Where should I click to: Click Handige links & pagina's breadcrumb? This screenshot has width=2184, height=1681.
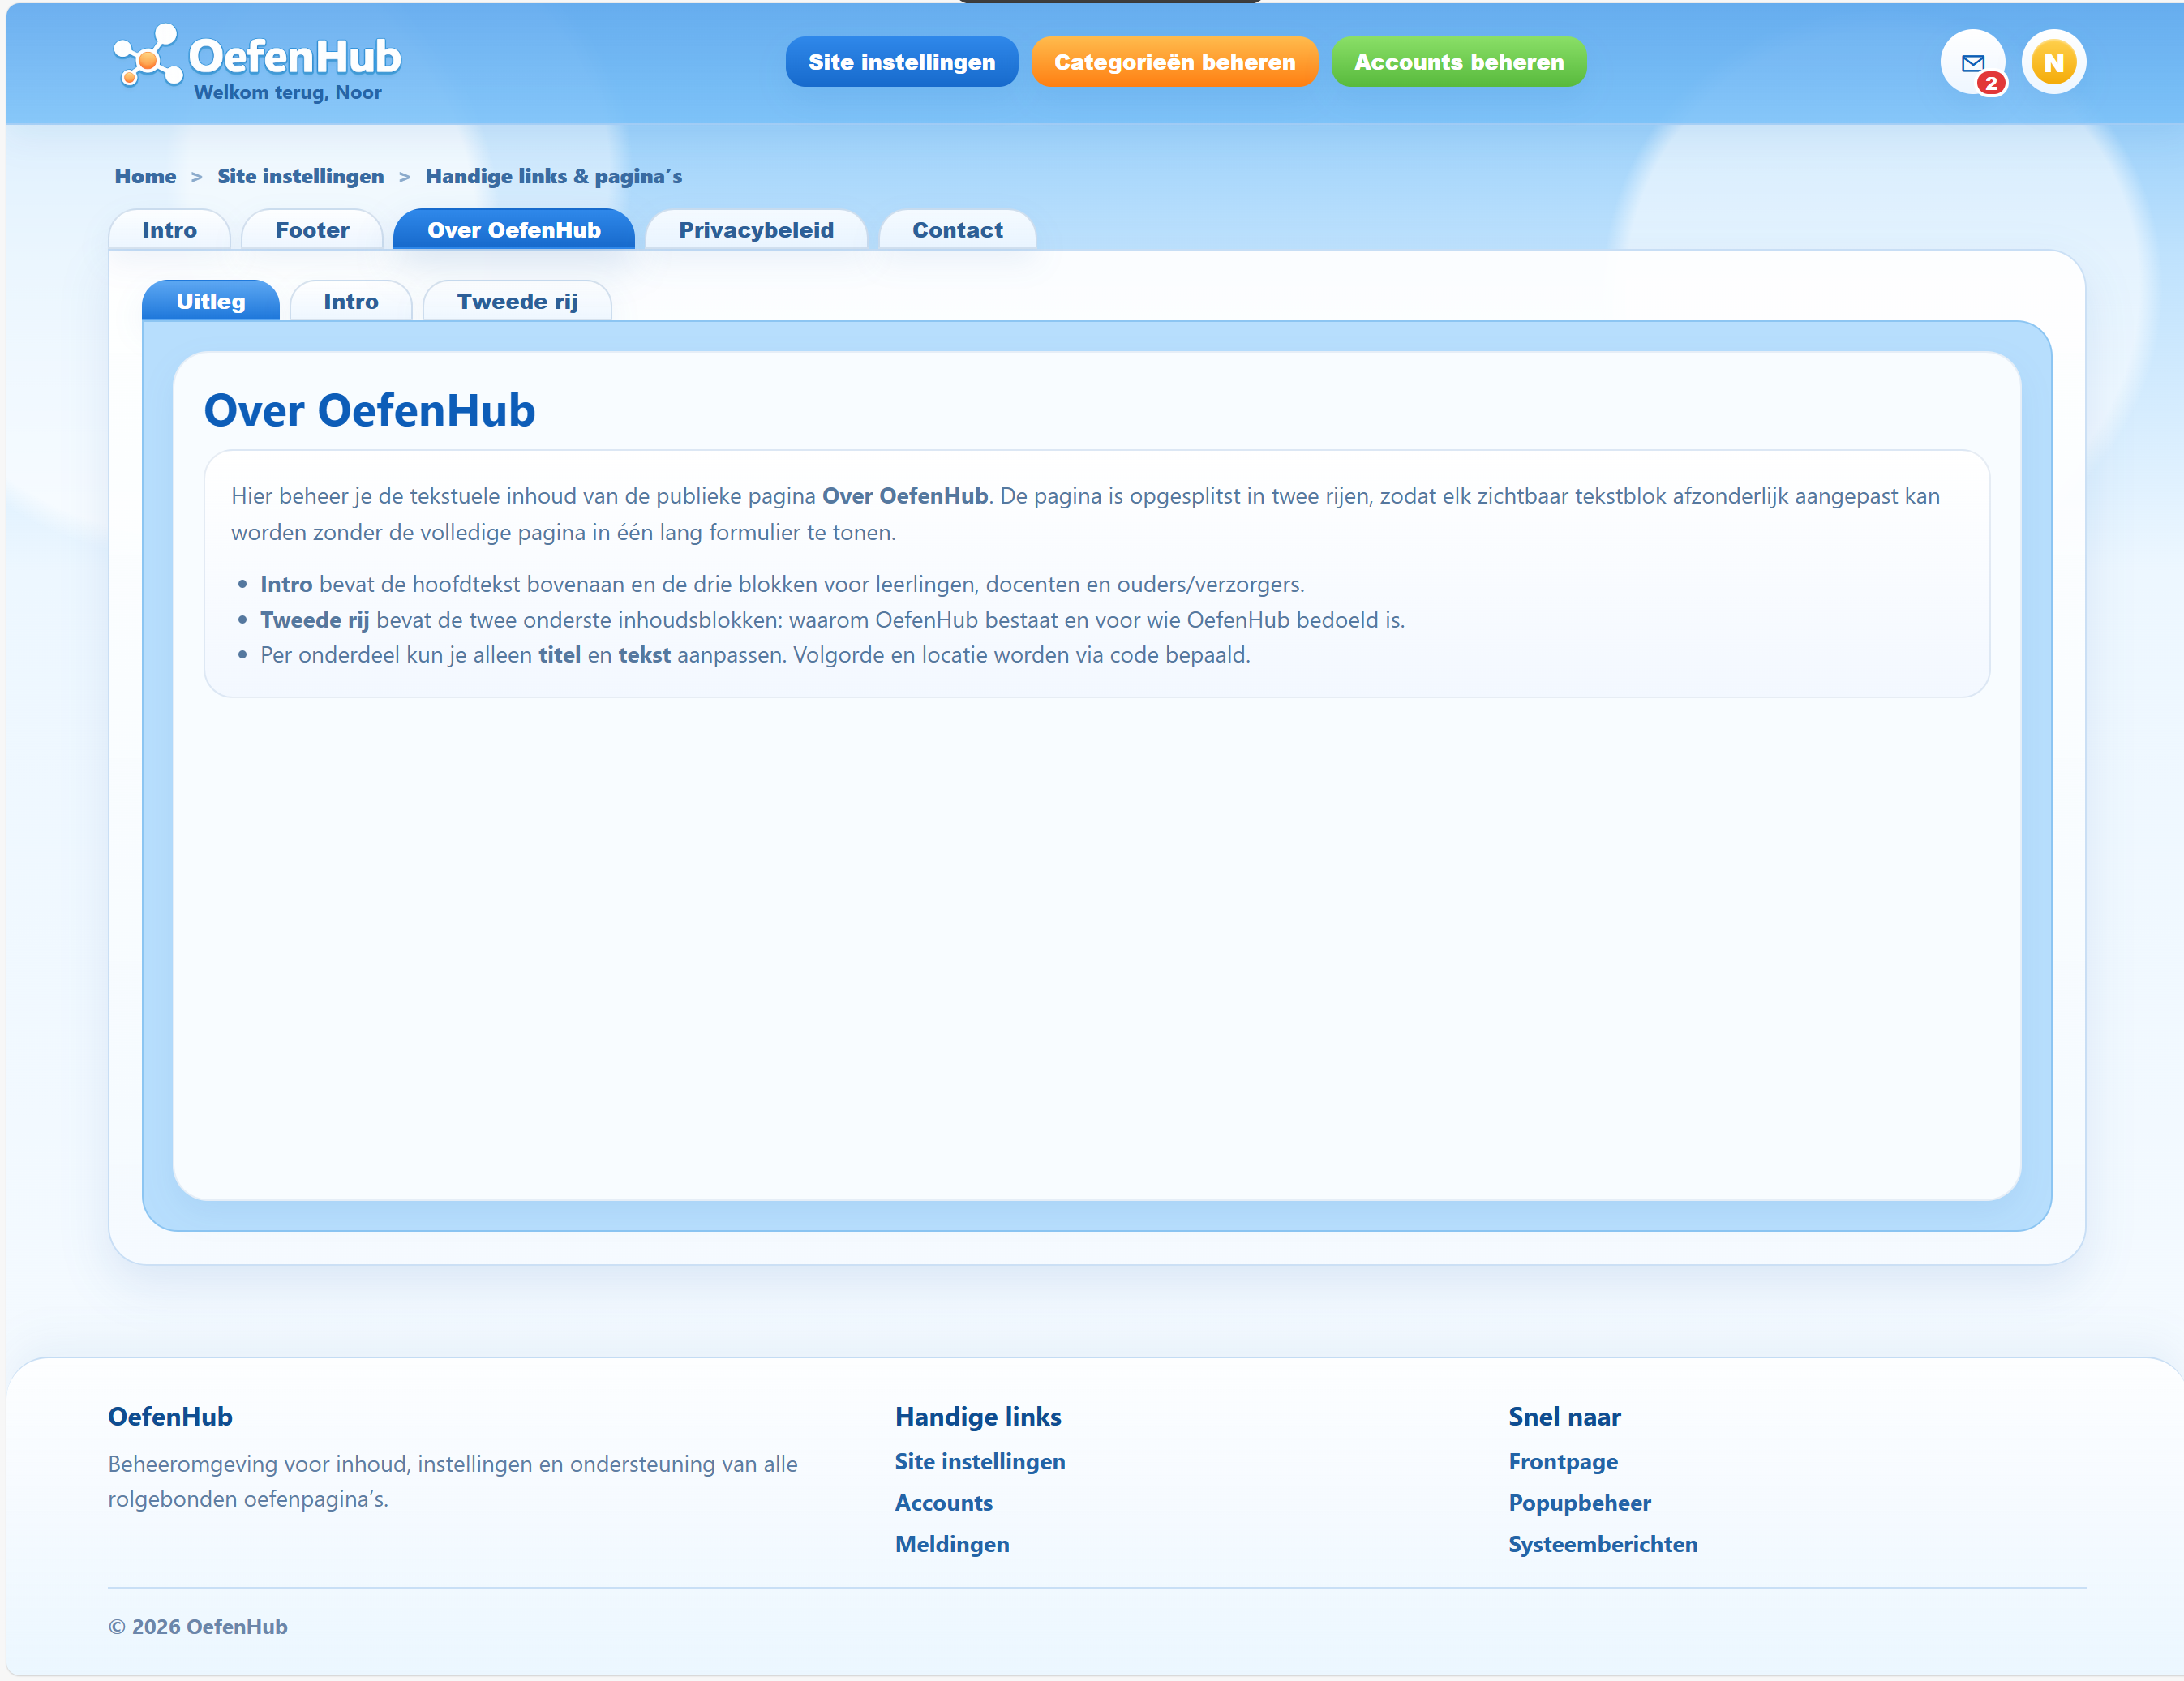click(x=553, y=176)
